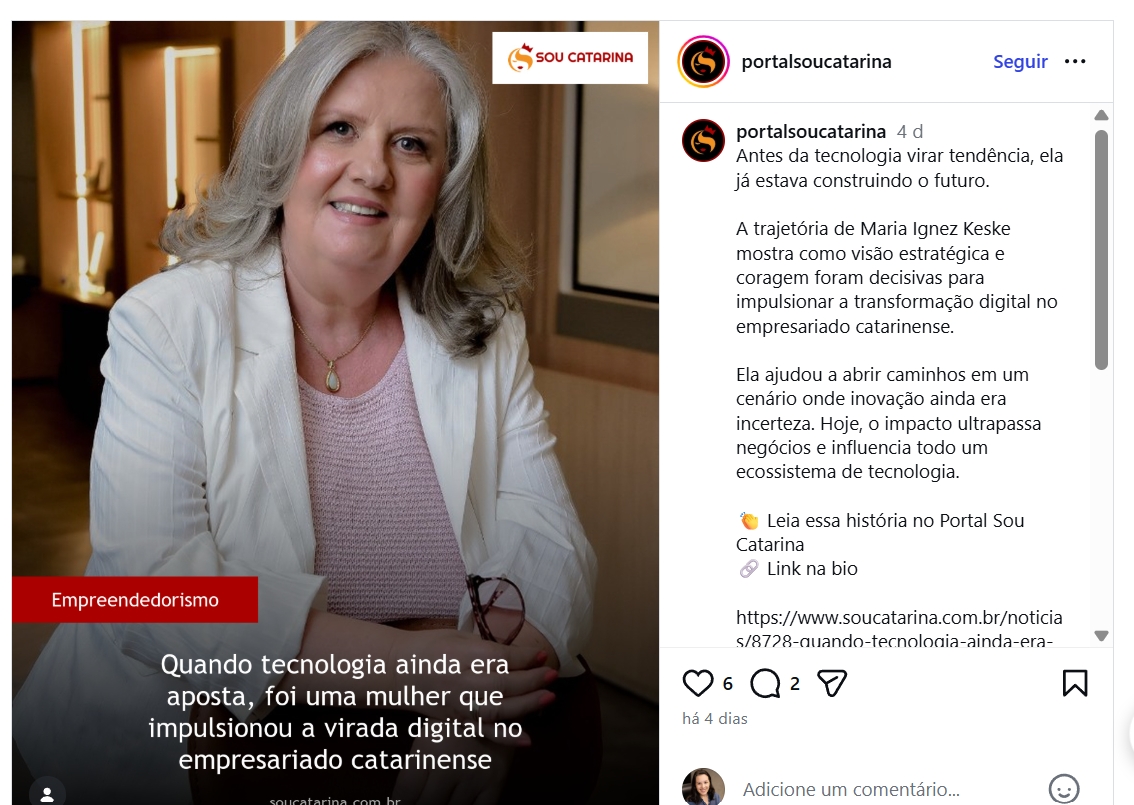Open comments via the speech bubble icon
Screen dimensions: 1134x805
(x=765, y=683)
